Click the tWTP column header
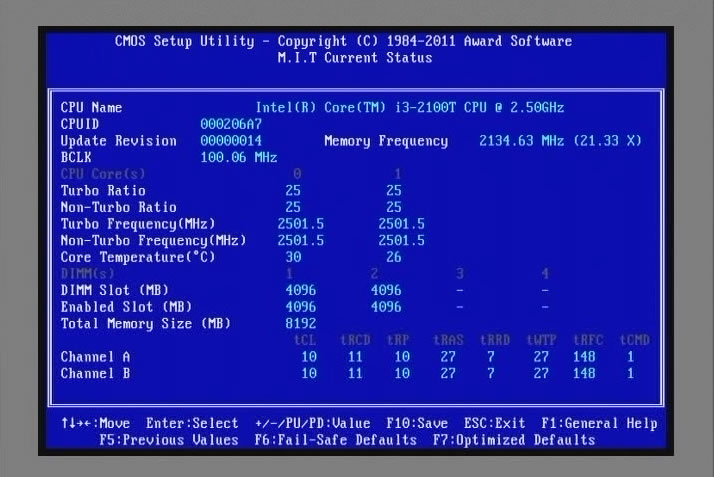Viewport: 714px width, 477px height. (541, 340)
